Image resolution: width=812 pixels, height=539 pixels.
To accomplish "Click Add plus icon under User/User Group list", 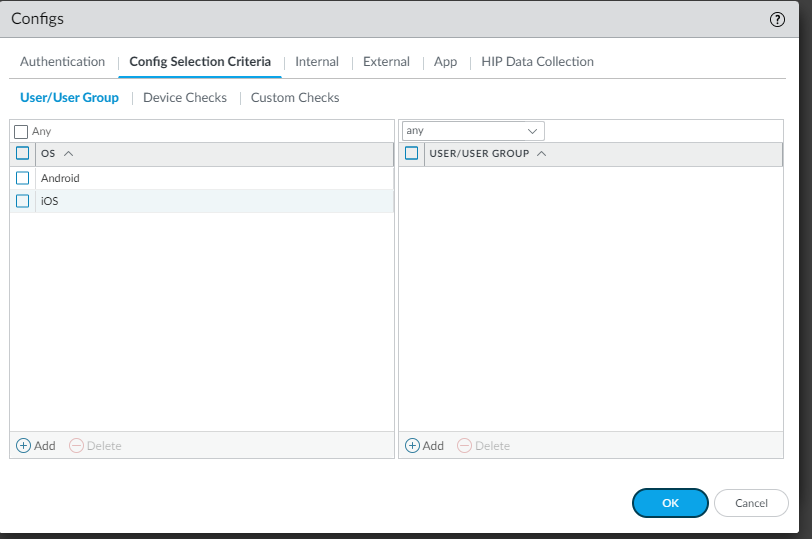I will click(412, 446).
